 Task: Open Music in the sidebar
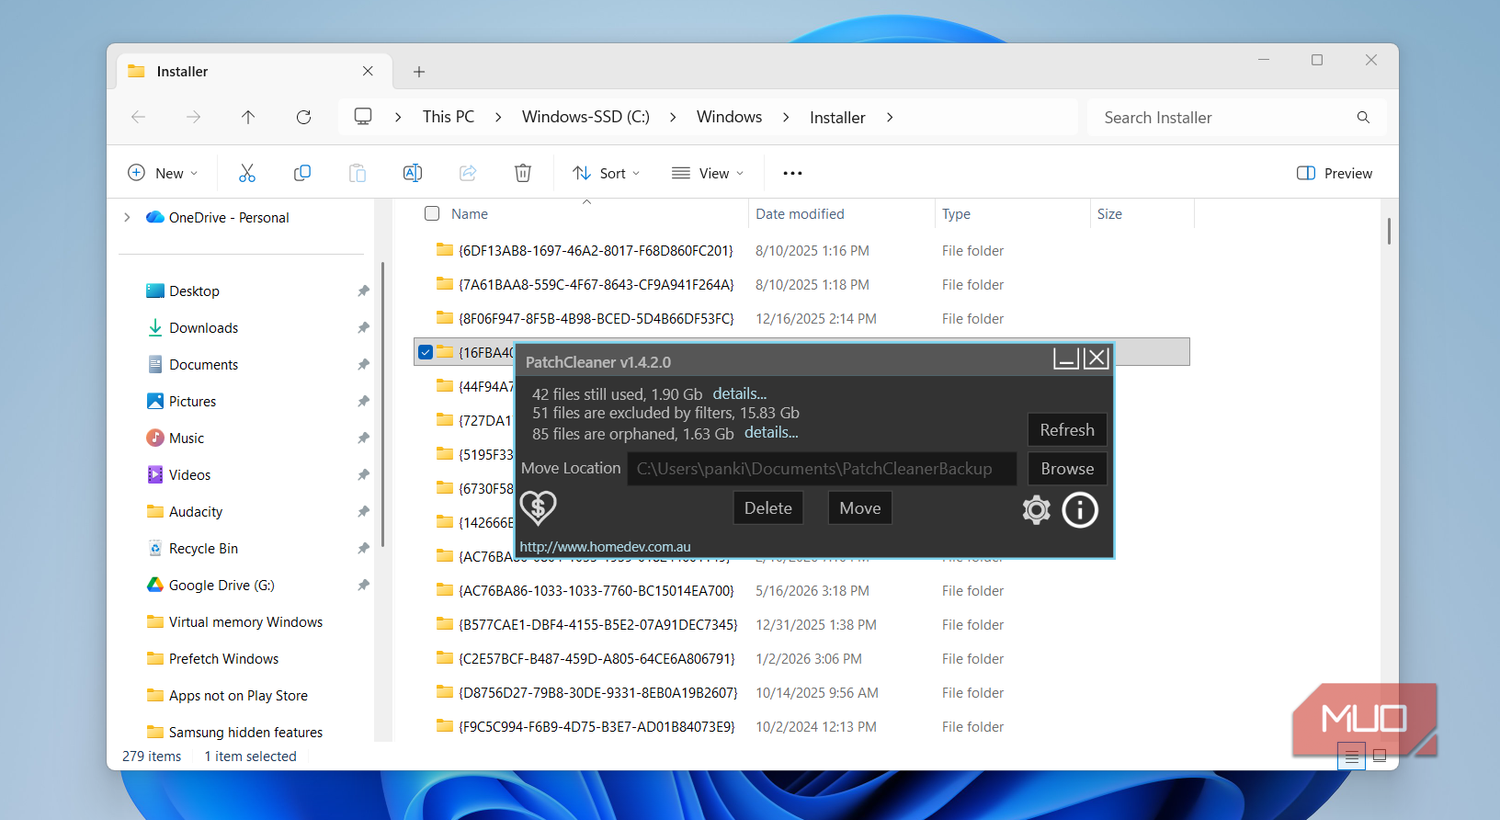[187, 438]
